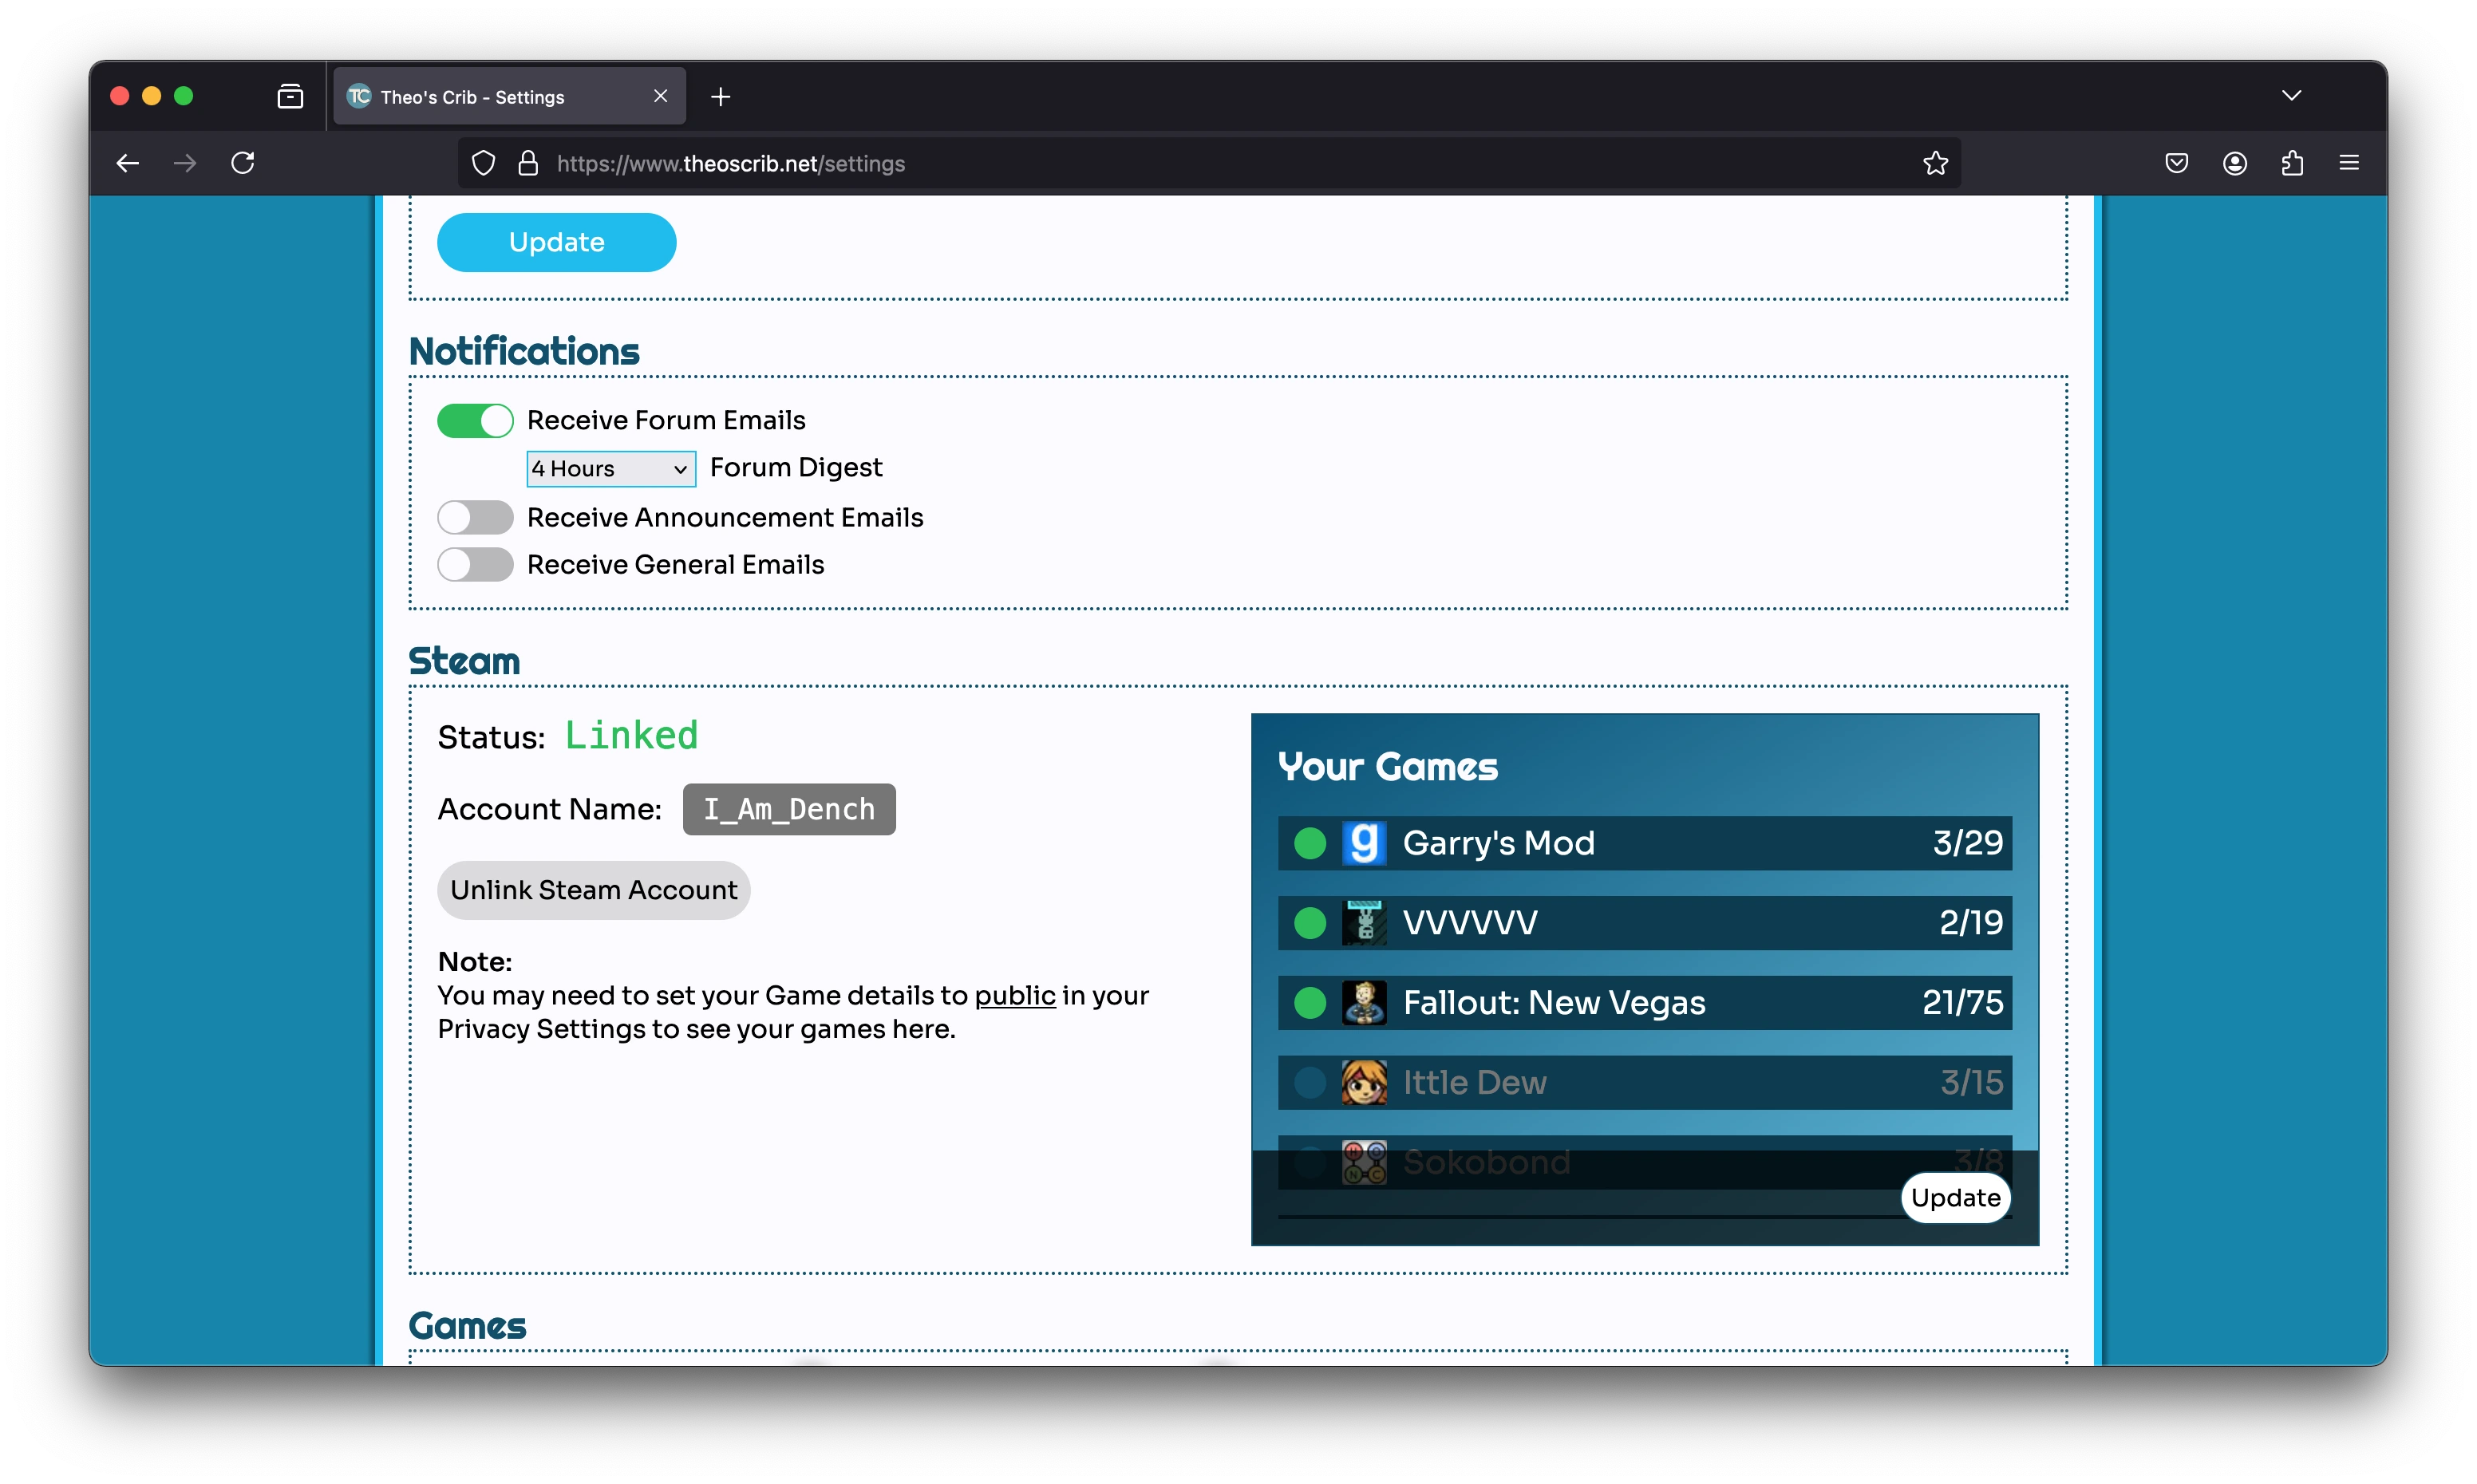Bookmark this page with the star
The height and width of the screenshot is (1484, 2477).
point(1935,163)
